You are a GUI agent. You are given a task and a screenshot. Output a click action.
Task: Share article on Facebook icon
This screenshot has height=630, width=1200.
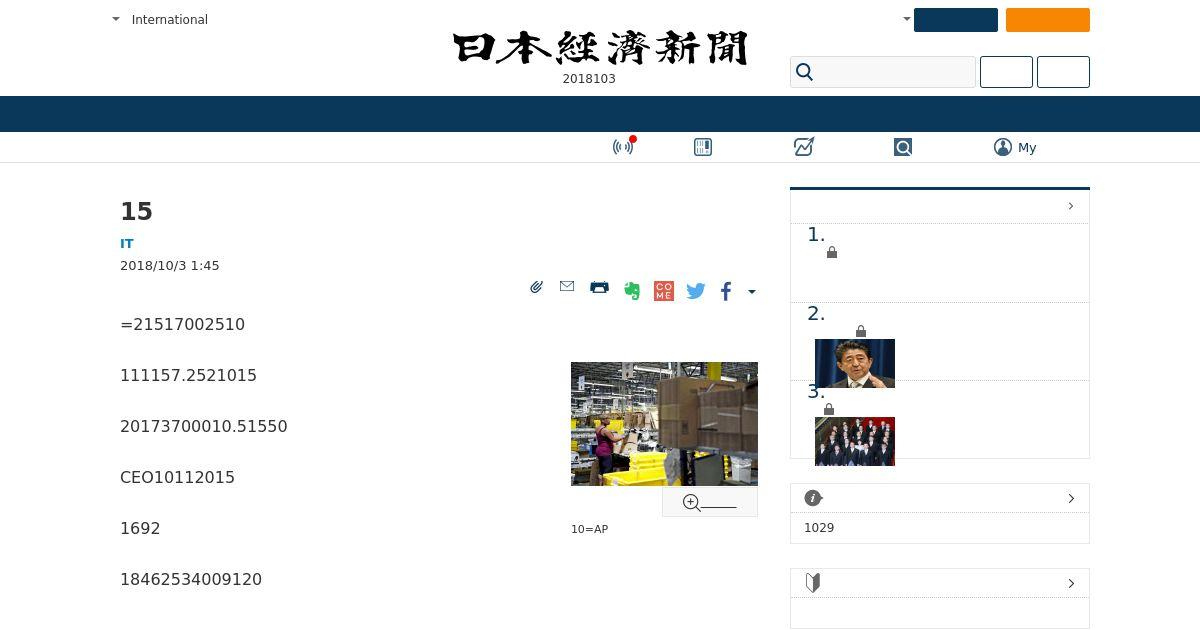tap(726, 291)
